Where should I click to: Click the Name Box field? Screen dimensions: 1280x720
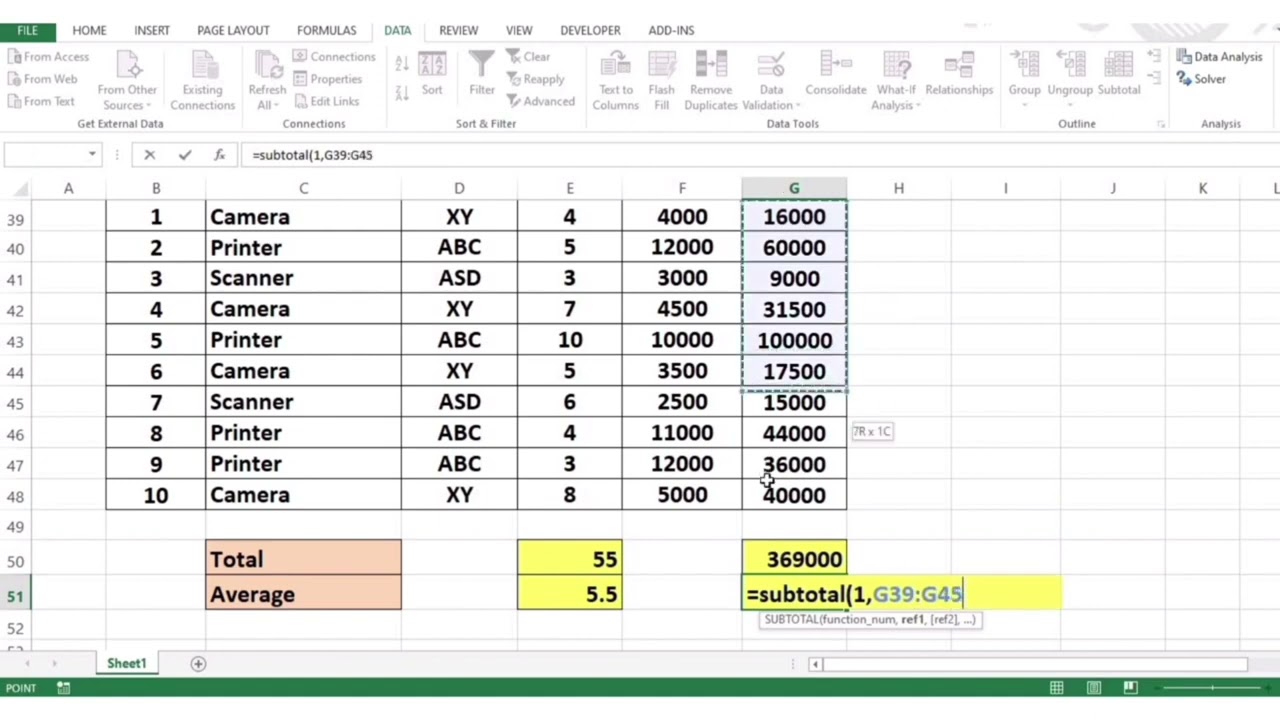[45, 155]
